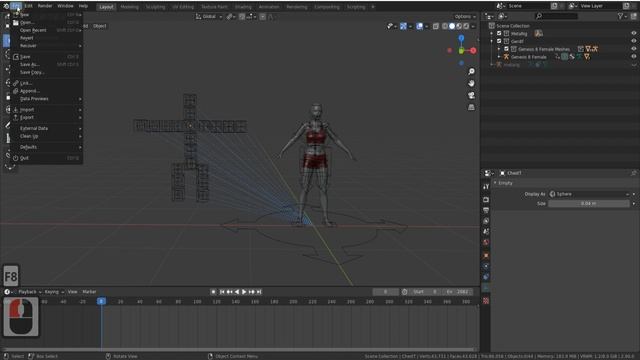Switch to the Layout workspace tab

pyautogui.click(x=106, y=7)
